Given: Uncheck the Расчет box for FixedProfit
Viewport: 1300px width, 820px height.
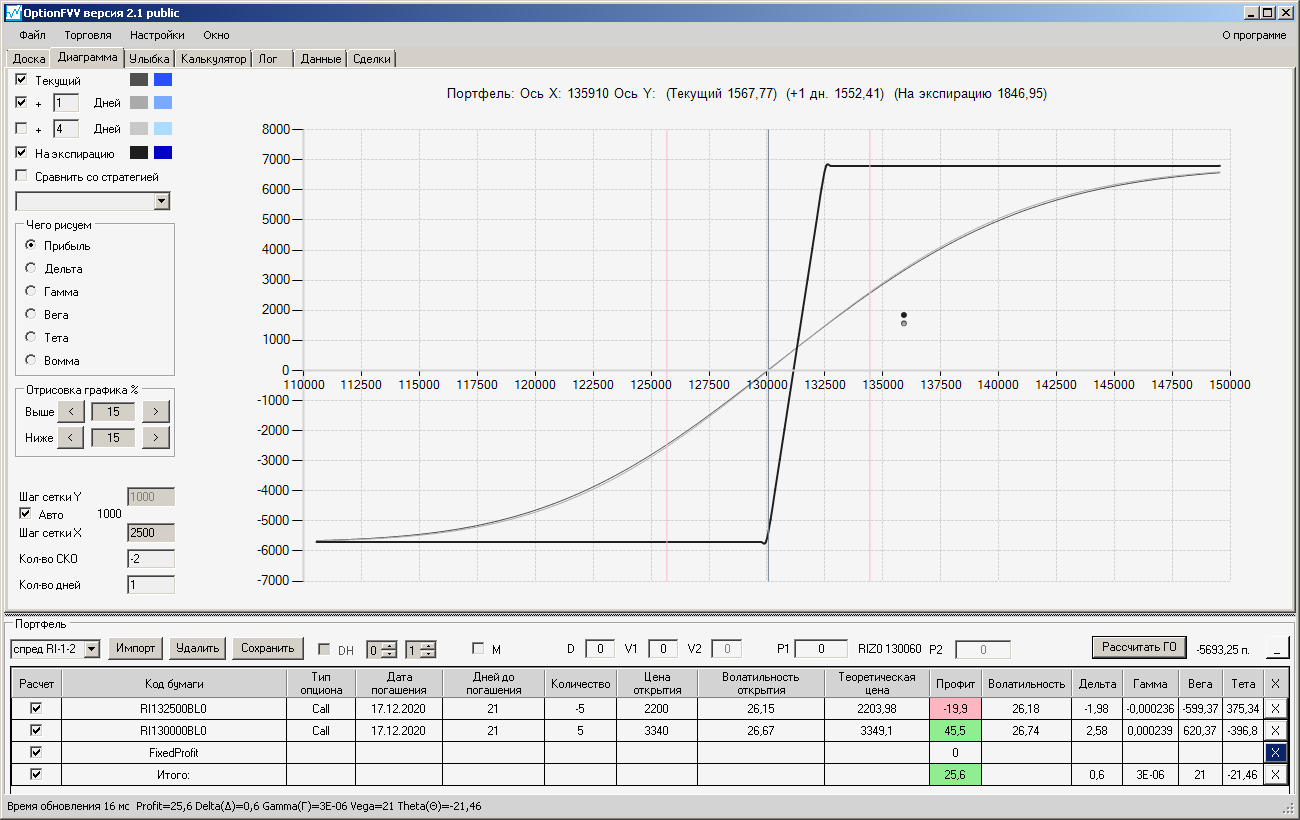Looking at the screenshot, I should 36,753.
